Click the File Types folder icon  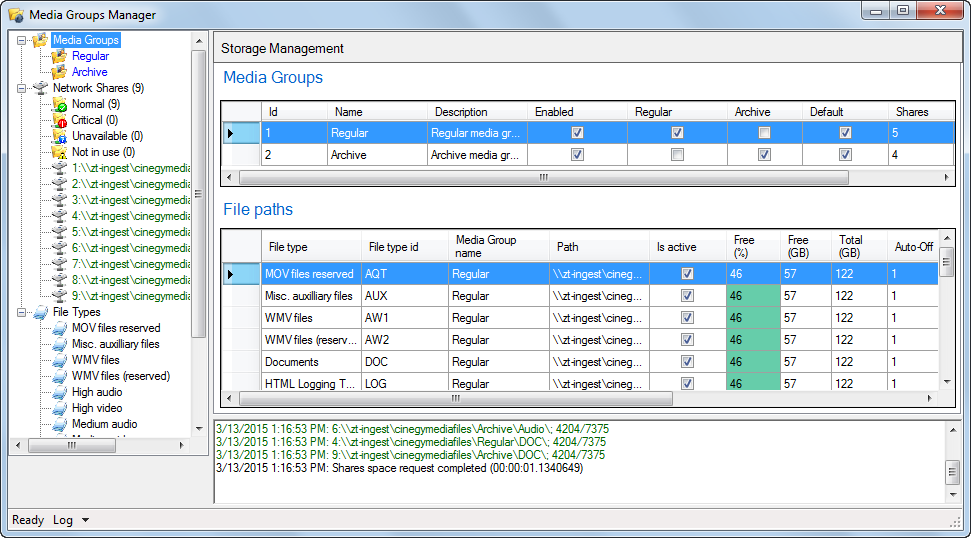click(x=40, y=312)
